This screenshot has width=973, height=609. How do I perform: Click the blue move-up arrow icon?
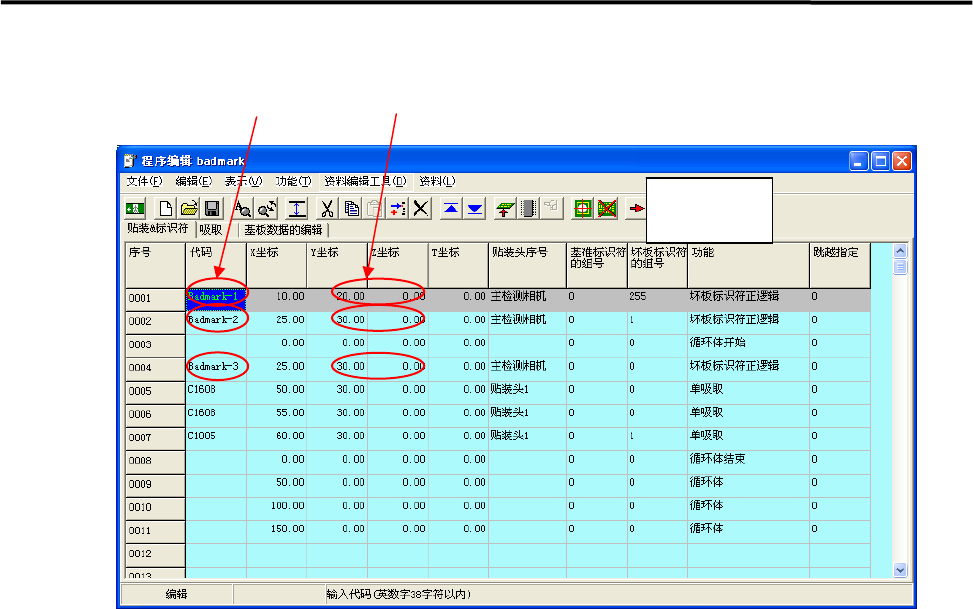(x=451, y=208)
